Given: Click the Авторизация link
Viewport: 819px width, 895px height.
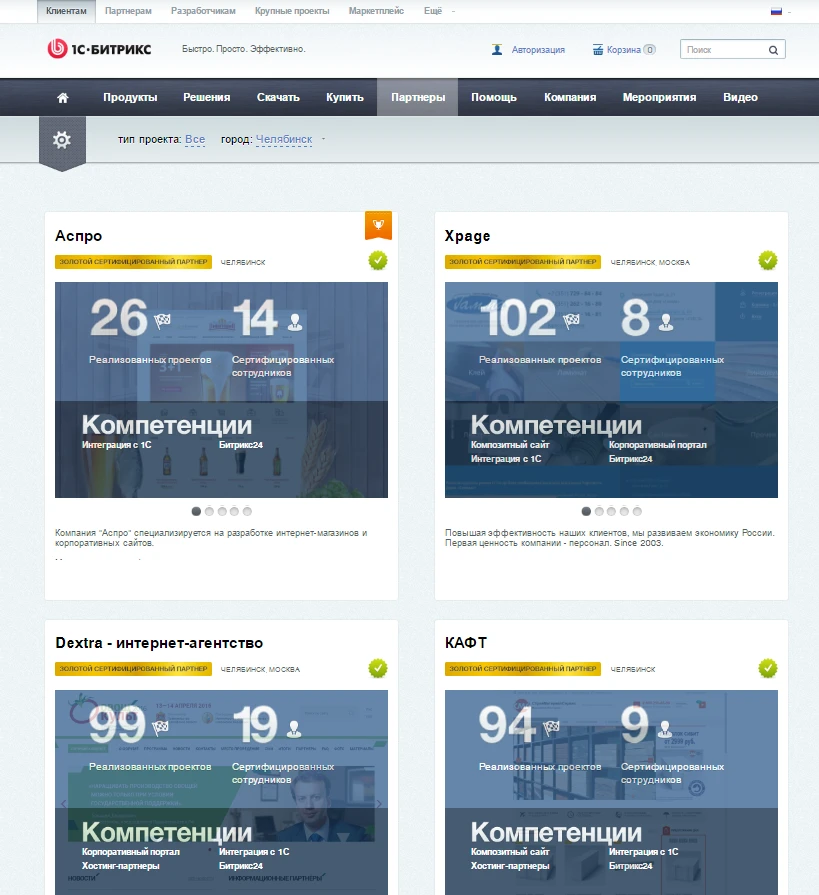Looking at the screenshot, I should [x=538, y=50].
